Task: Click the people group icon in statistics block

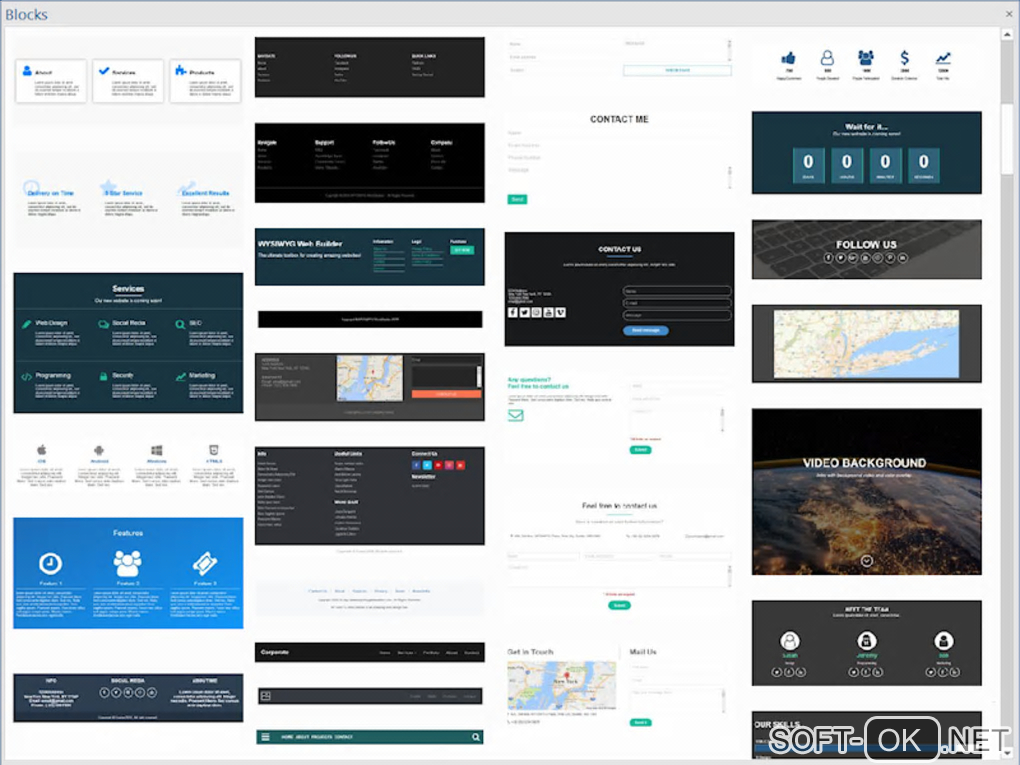Action: [866, 58]
